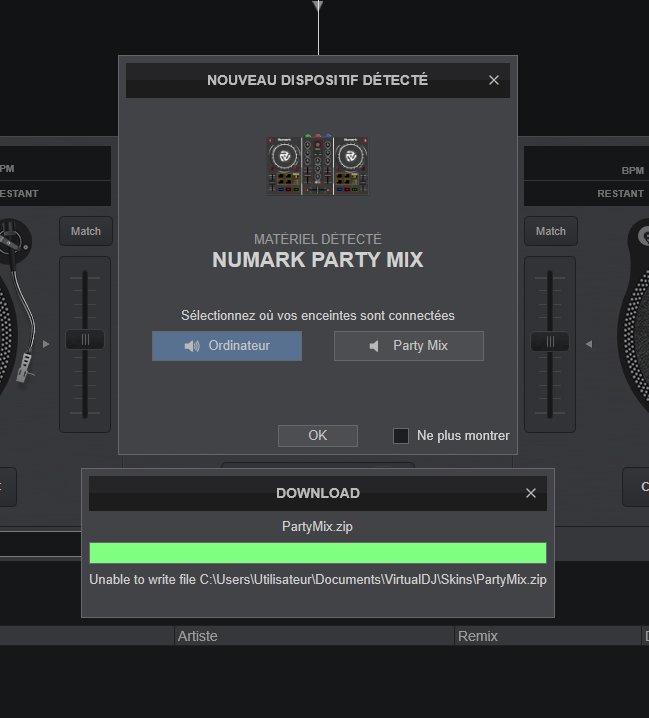Click the green PartyMix.zip progress bar
Image resolution: width=649 pixels, height=718 pixels.
coord(318,553)
